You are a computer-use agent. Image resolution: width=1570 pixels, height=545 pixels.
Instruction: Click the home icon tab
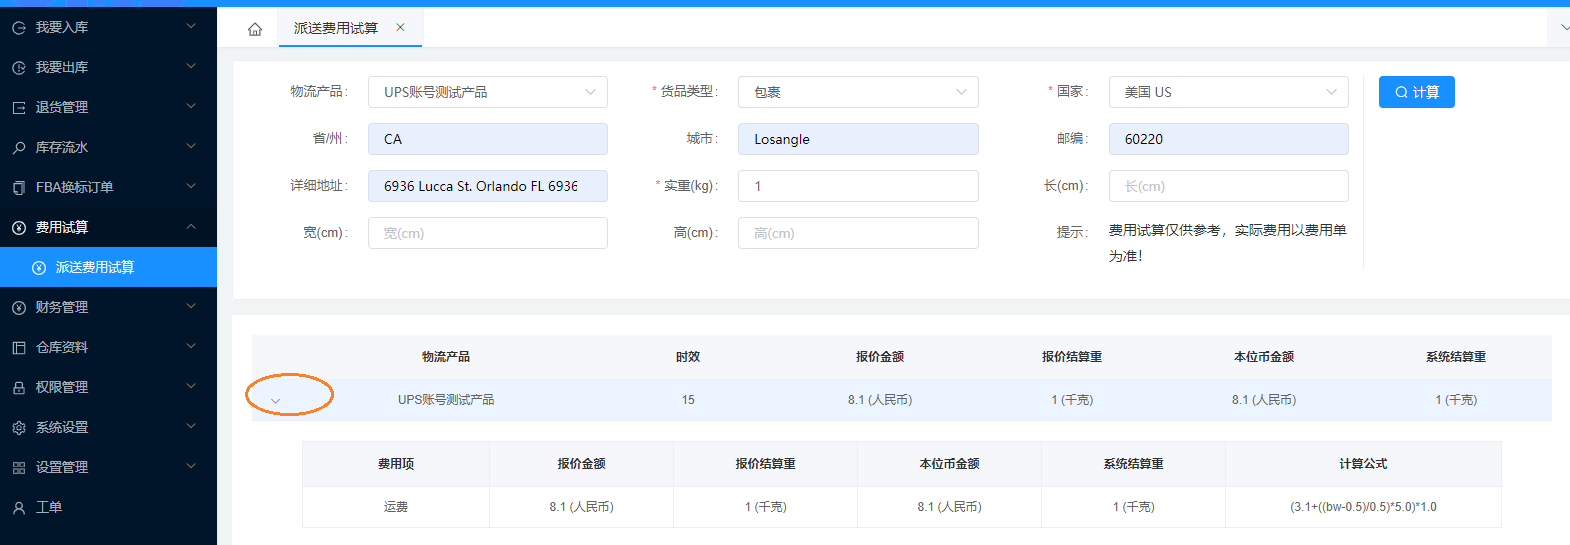click(x=255, y=29)
